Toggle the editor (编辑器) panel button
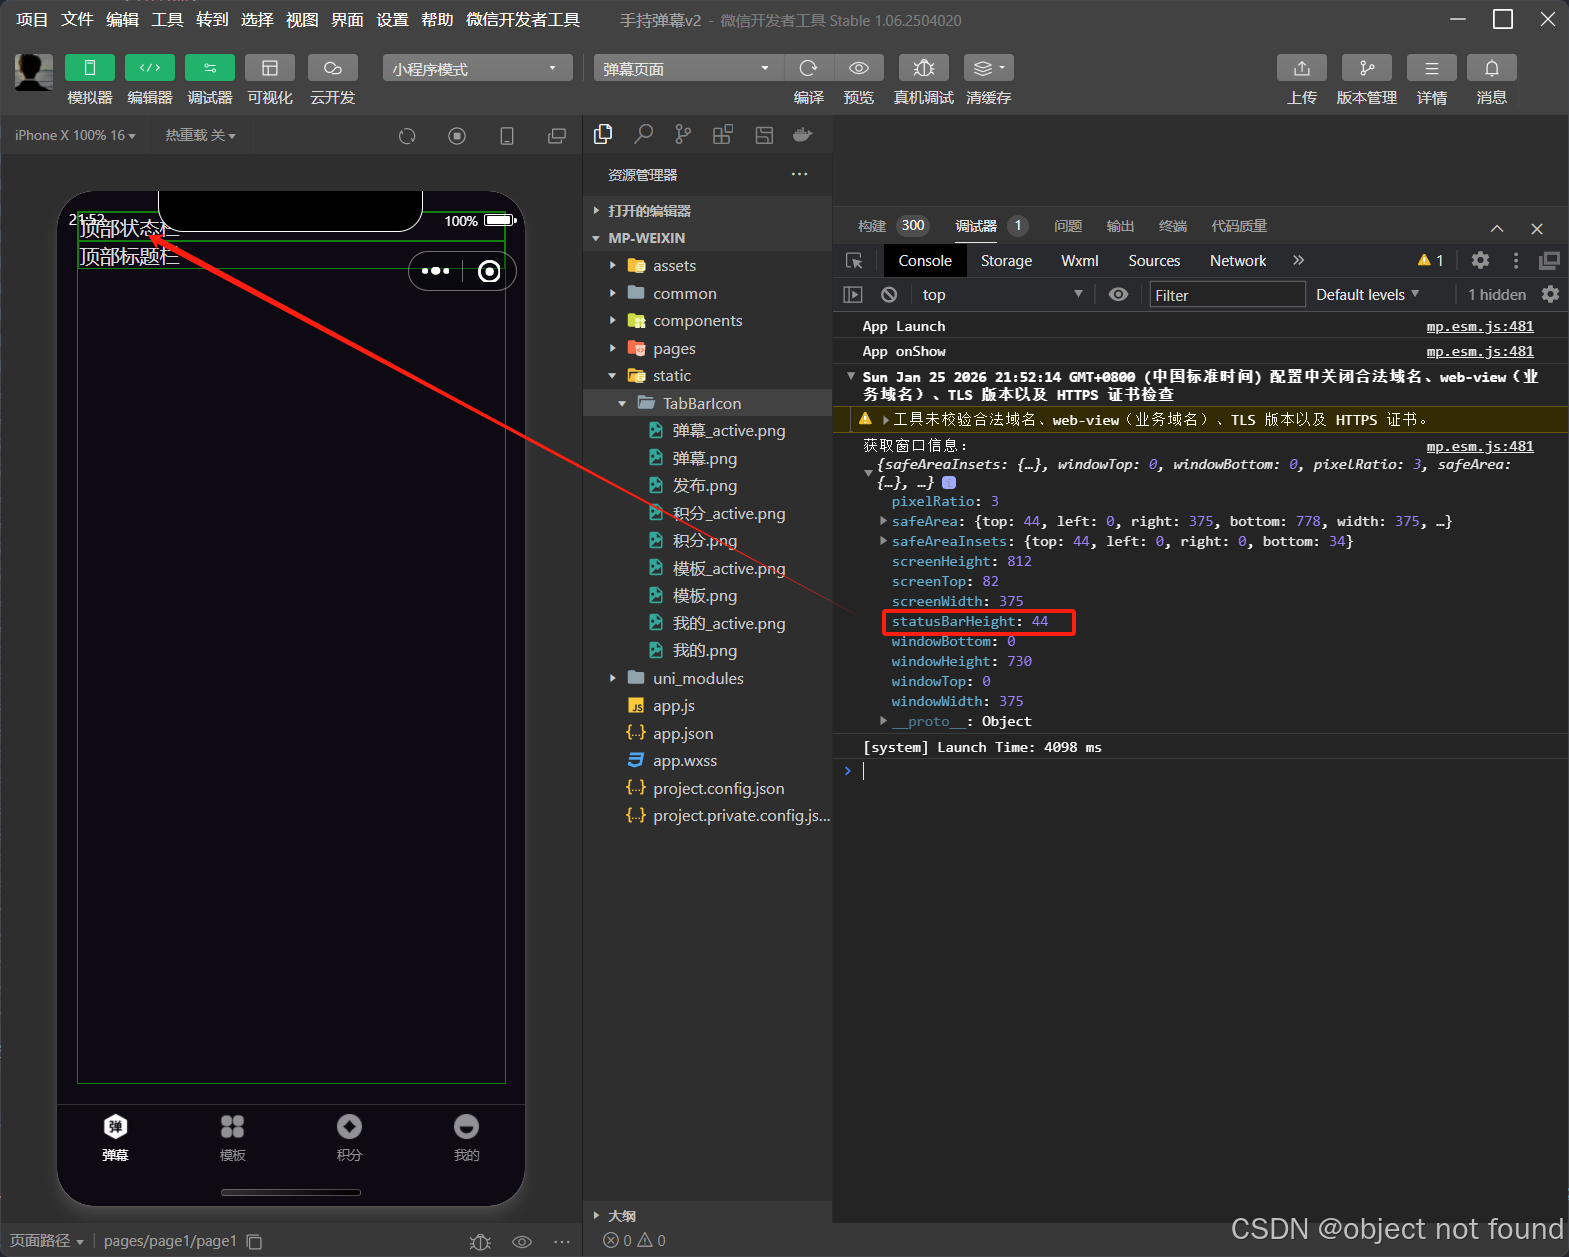 coord(150,68)
